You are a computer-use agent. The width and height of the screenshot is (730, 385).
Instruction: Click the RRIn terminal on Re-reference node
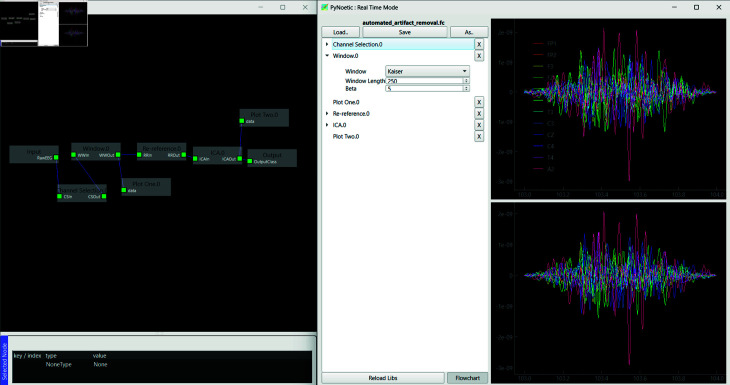click(139, 155)
